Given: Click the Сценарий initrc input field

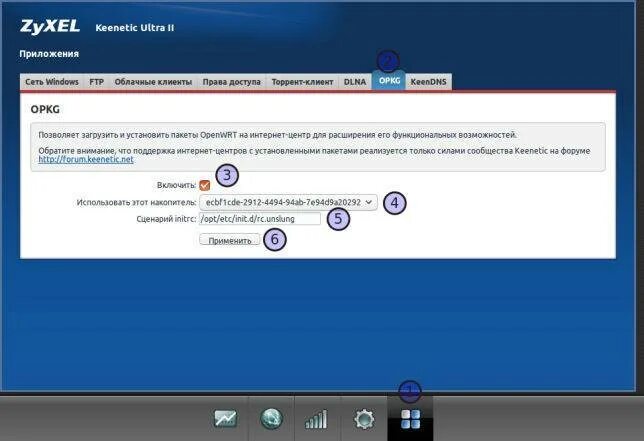Looking at the screenshot, I should (260, 219).
